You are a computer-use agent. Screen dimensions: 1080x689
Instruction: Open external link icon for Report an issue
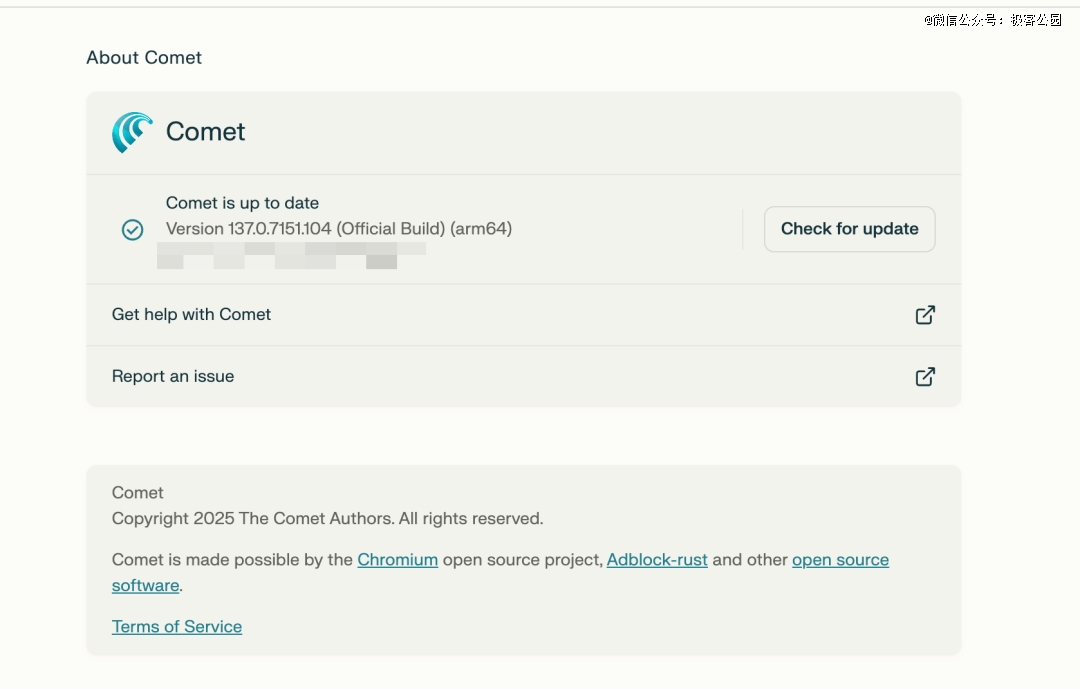click(925, 377)
